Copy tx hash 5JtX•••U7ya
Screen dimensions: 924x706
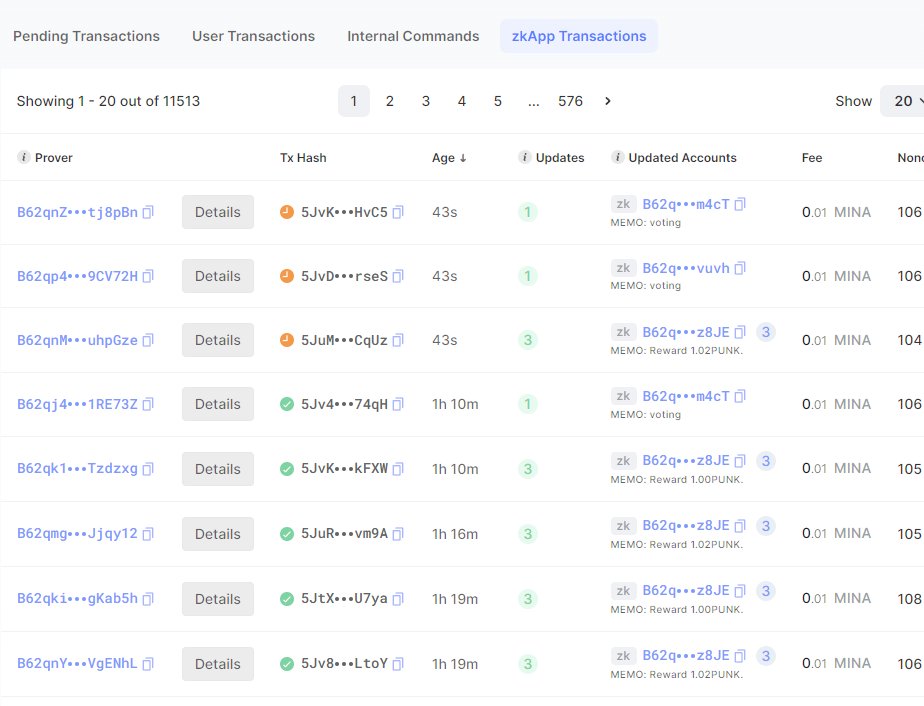coord(398,599)
